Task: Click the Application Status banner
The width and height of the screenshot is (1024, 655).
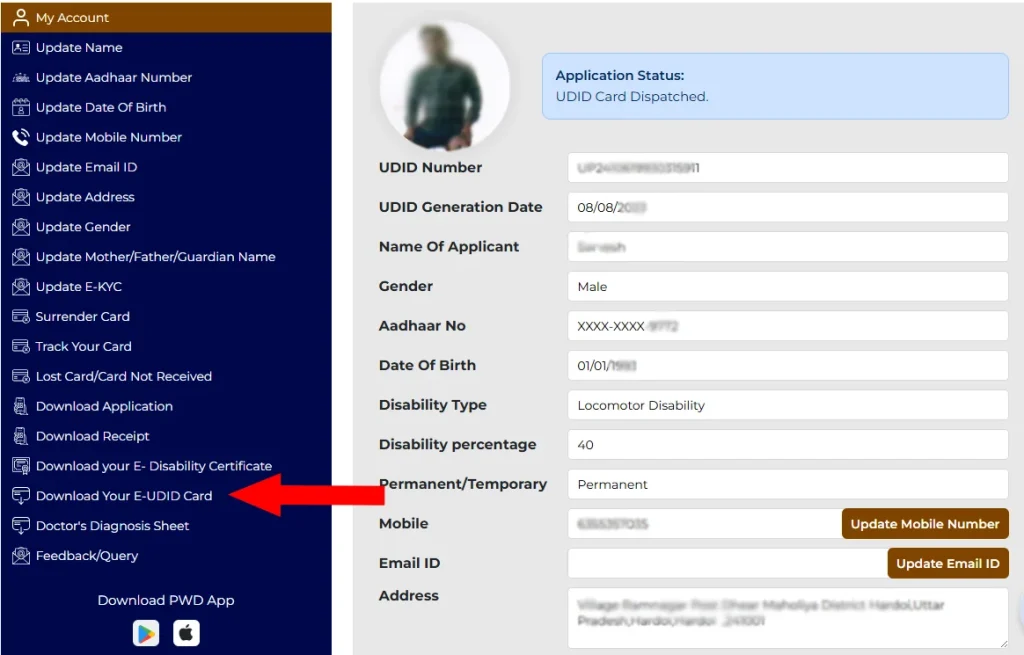Action: coord(775,86)
